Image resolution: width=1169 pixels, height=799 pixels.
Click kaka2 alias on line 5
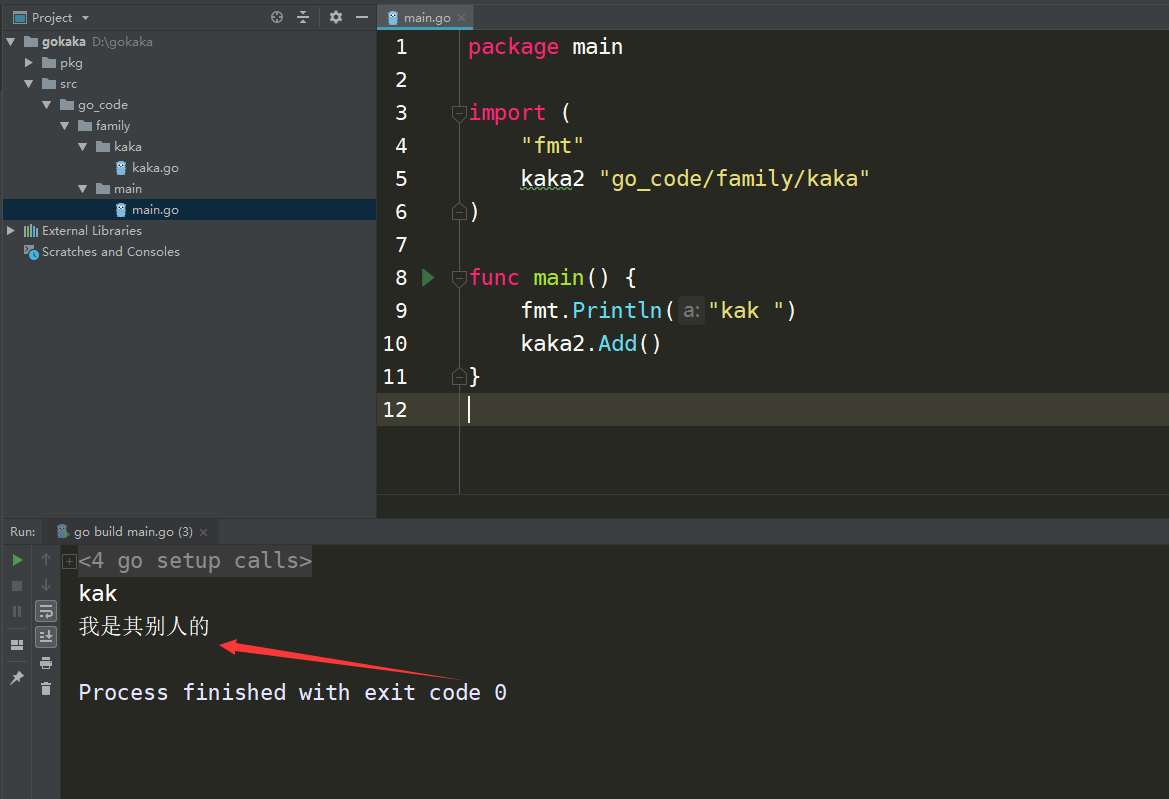point(552,179)
